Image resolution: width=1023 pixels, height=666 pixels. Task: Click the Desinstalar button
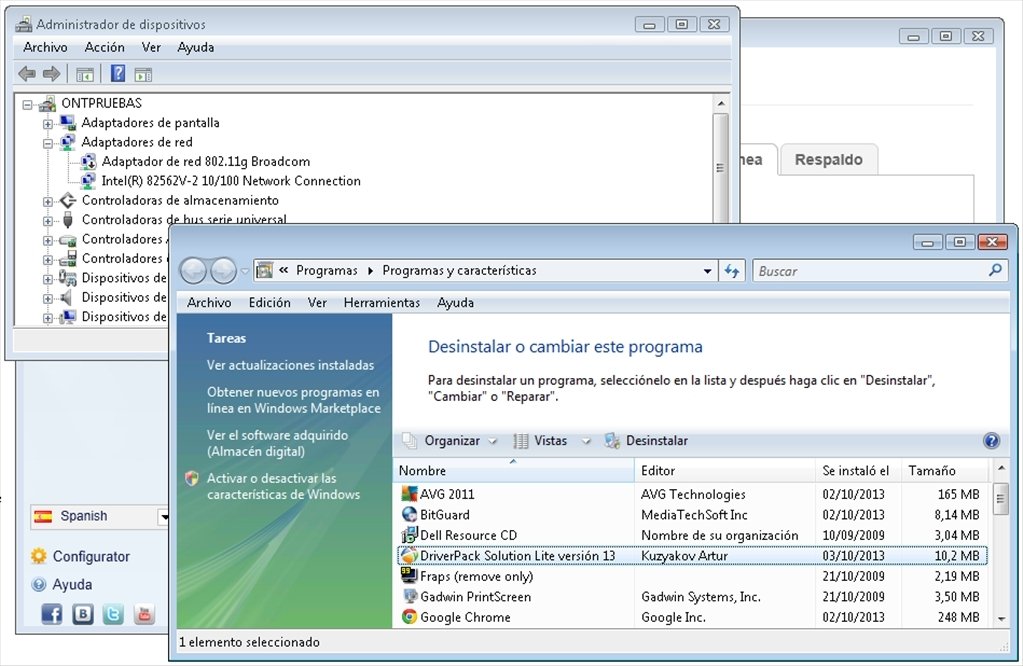[659, 440]
